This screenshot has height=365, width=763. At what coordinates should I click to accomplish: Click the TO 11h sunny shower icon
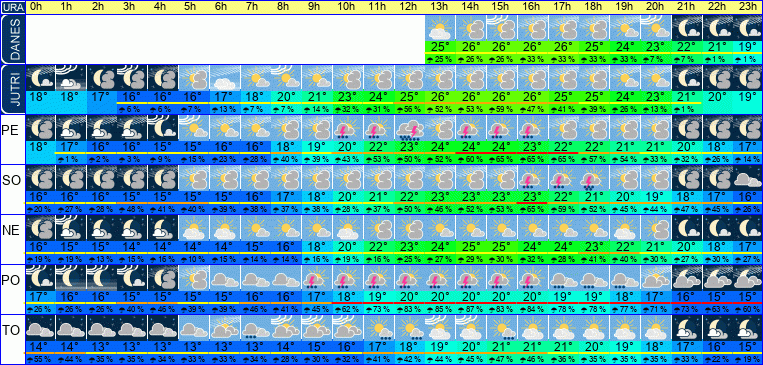[x=379, y=328]
